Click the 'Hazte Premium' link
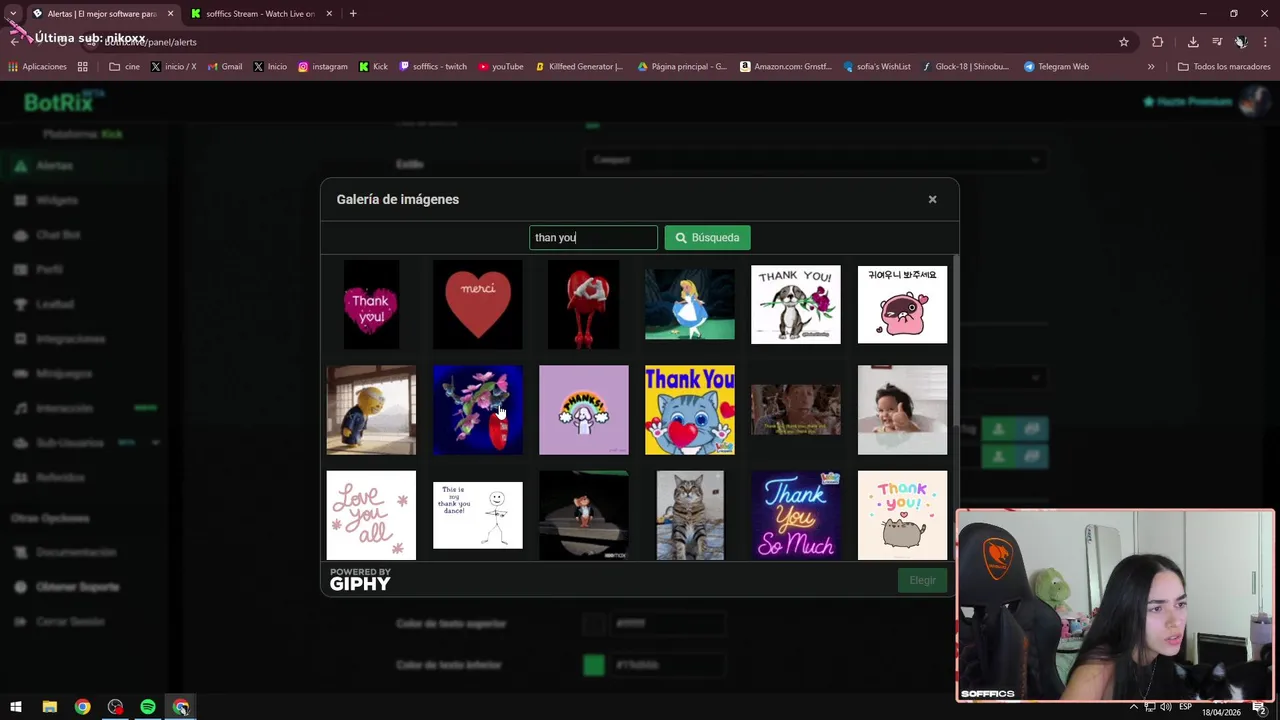 coord(1188,101)
